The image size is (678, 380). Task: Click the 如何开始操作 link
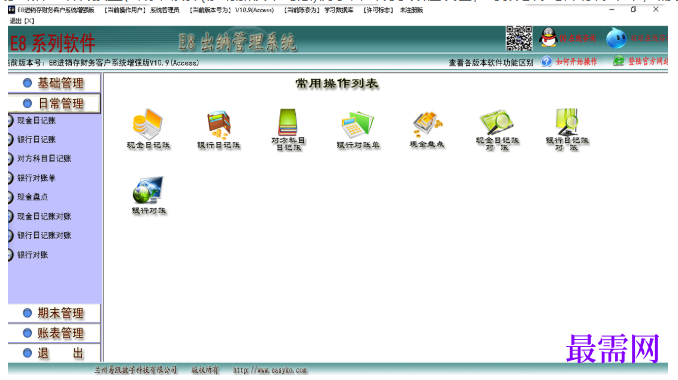[576, 62]
